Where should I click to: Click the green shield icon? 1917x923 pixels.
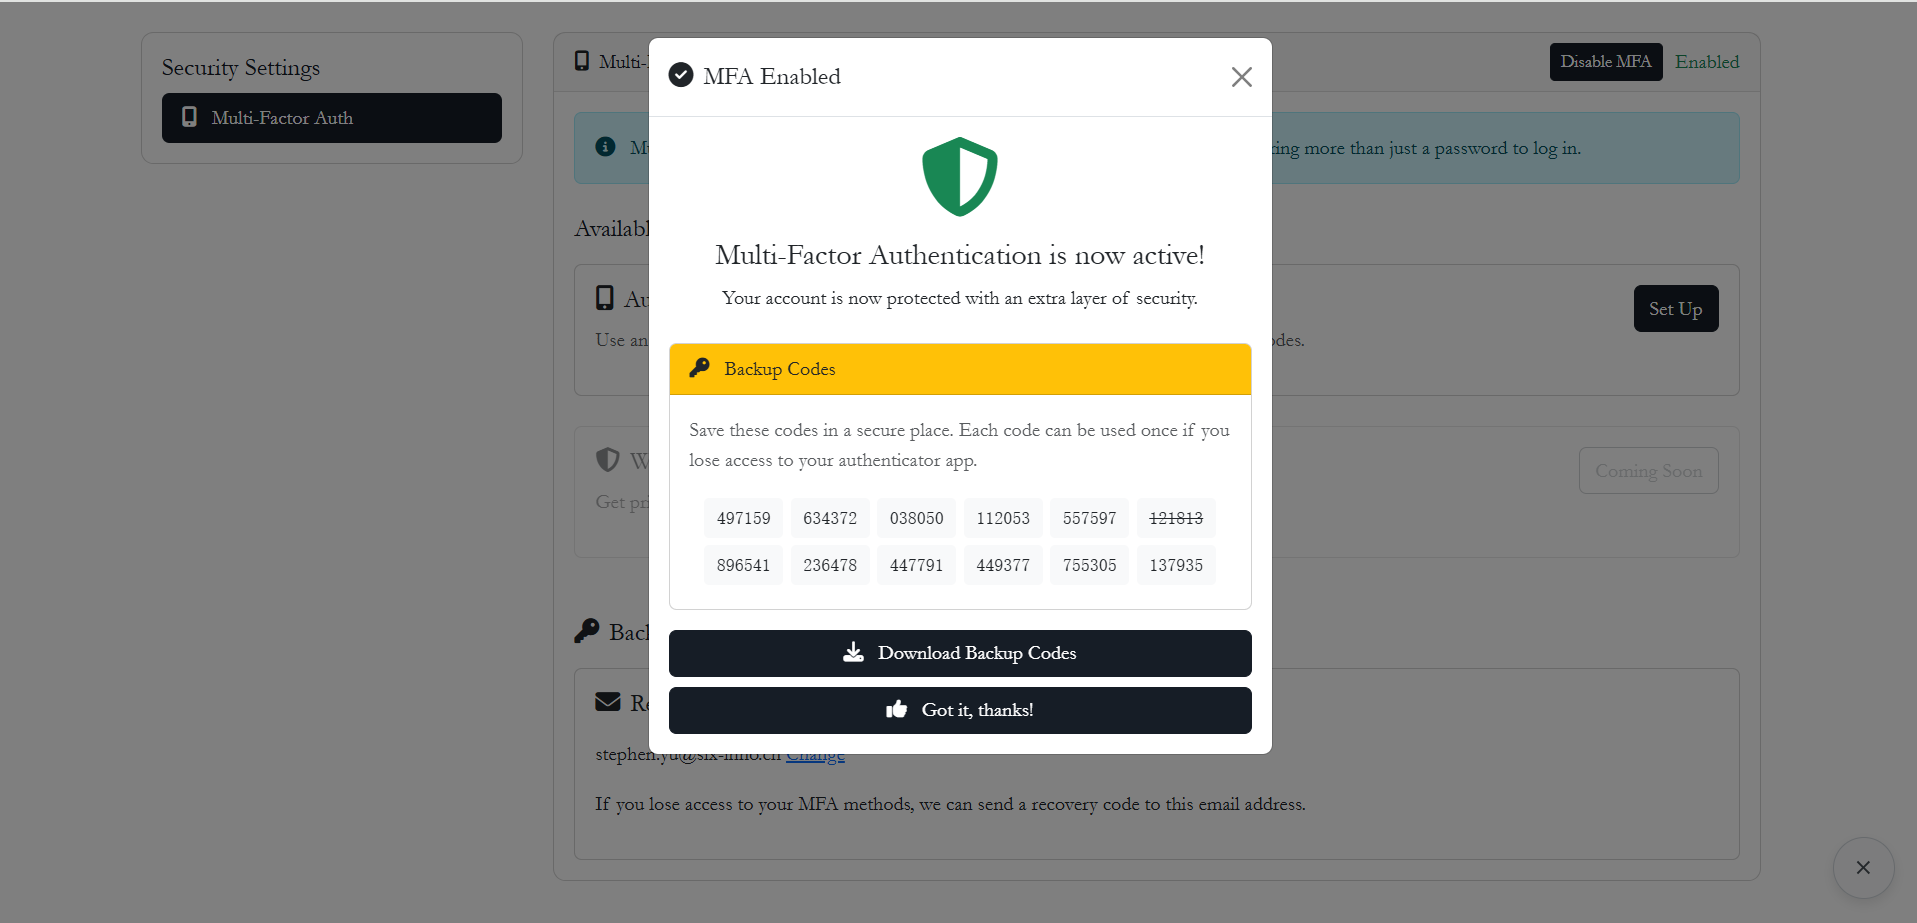pos(960,177)
